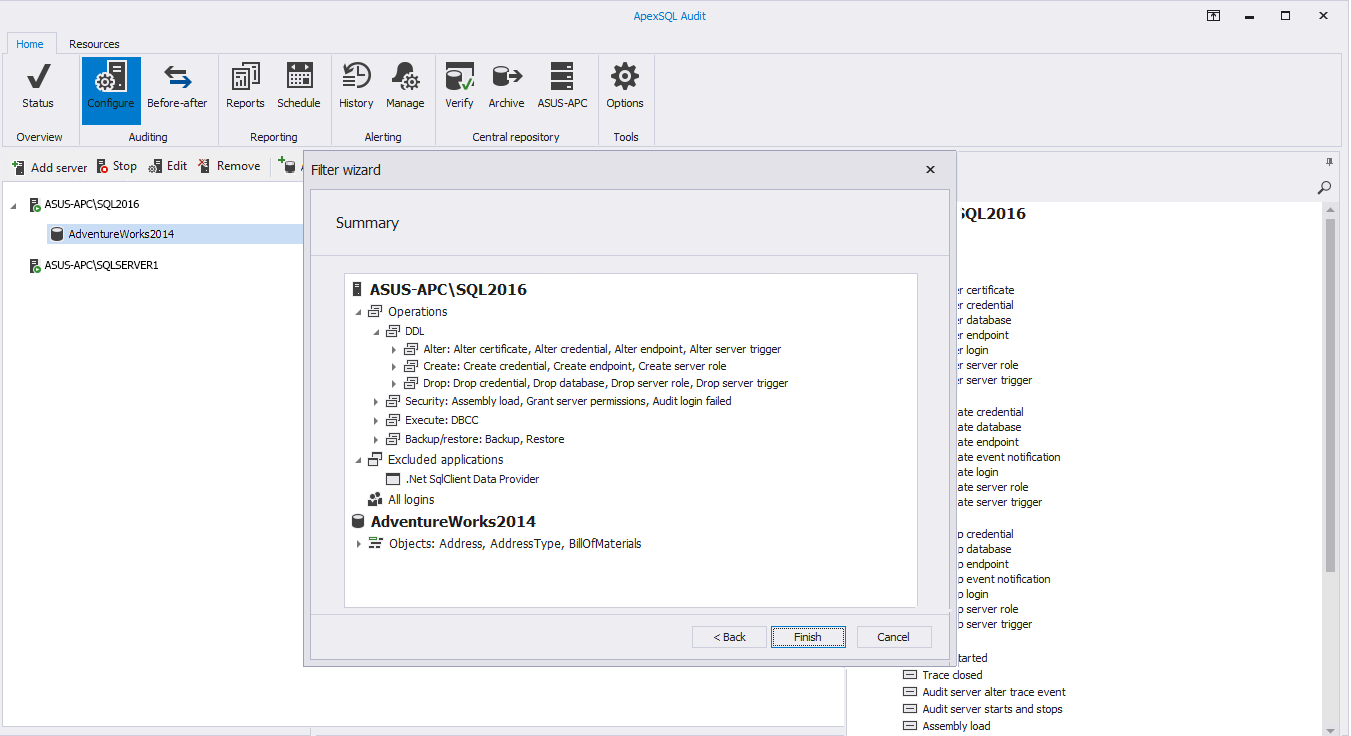Image resolution: width=1351 pixels, height=736 pixels.
Task: Switch to the Home tab
Action: click(30, 44)
